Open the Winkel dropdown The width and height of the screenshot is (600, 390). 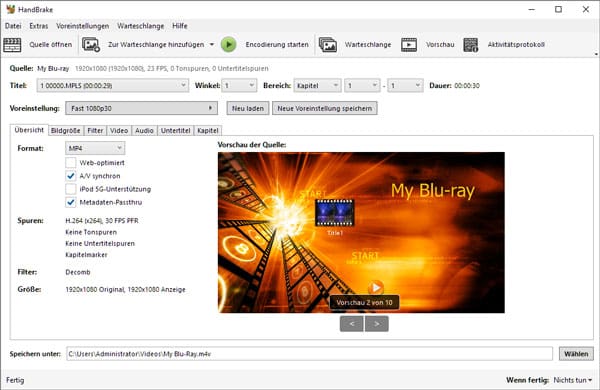(240, 85)
